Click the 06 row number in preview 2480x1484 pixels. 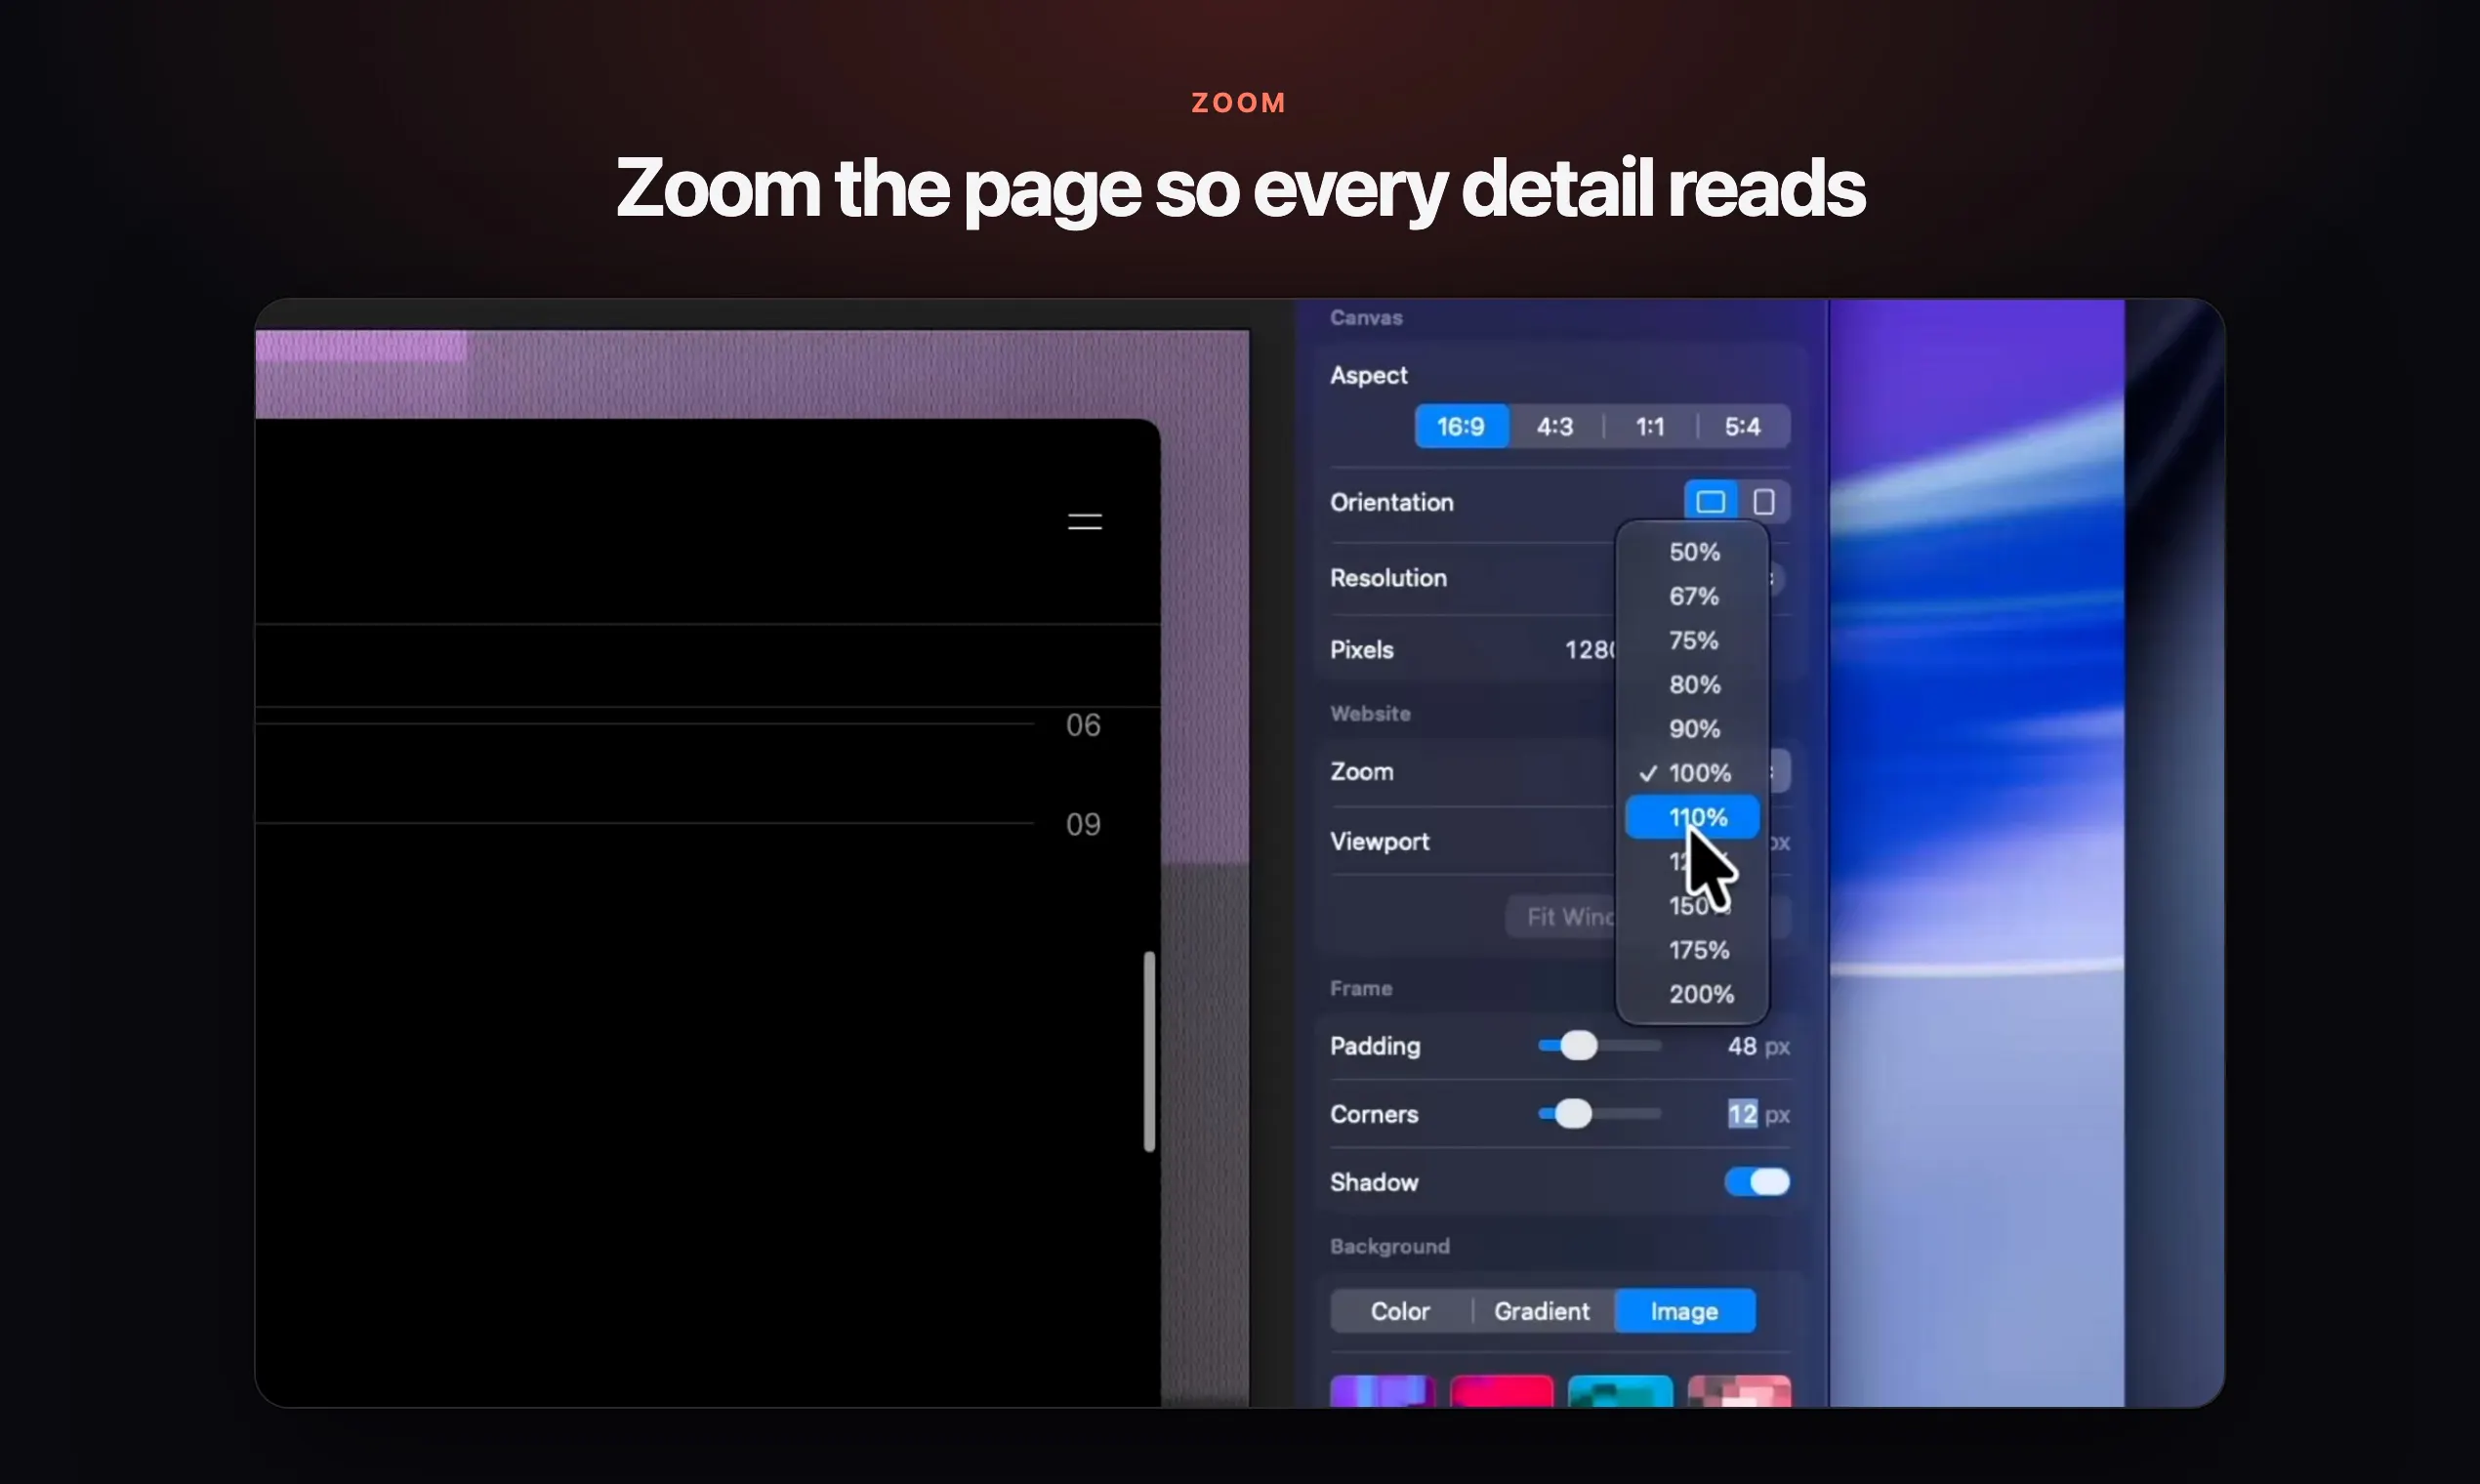point(1083,725)
